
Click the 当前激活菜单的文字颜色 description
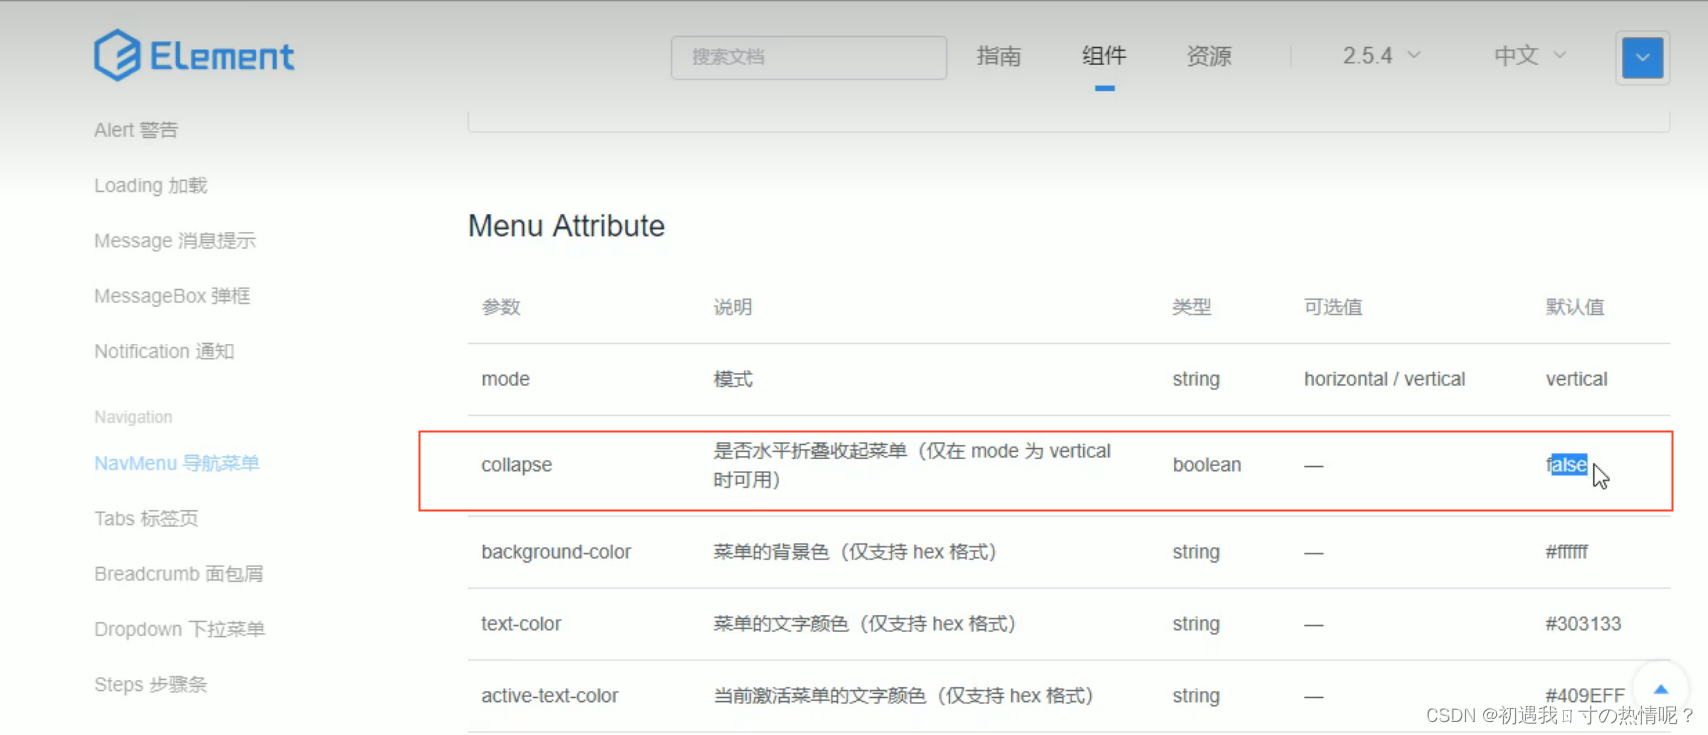coord(903,696)
